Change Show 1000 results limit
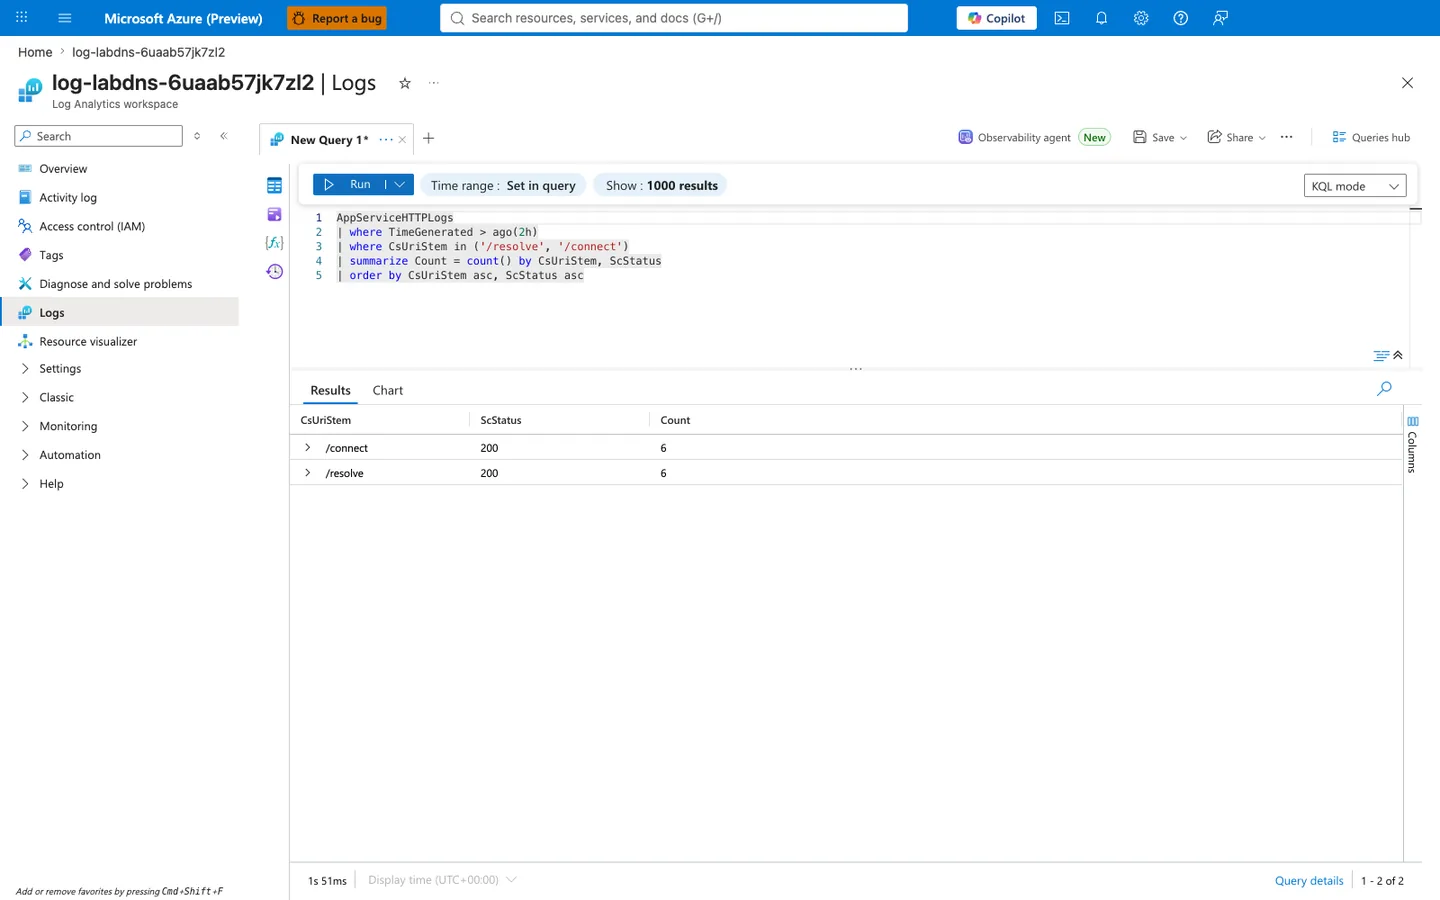This screenshot has width=1440, height=900. [662, 185]
